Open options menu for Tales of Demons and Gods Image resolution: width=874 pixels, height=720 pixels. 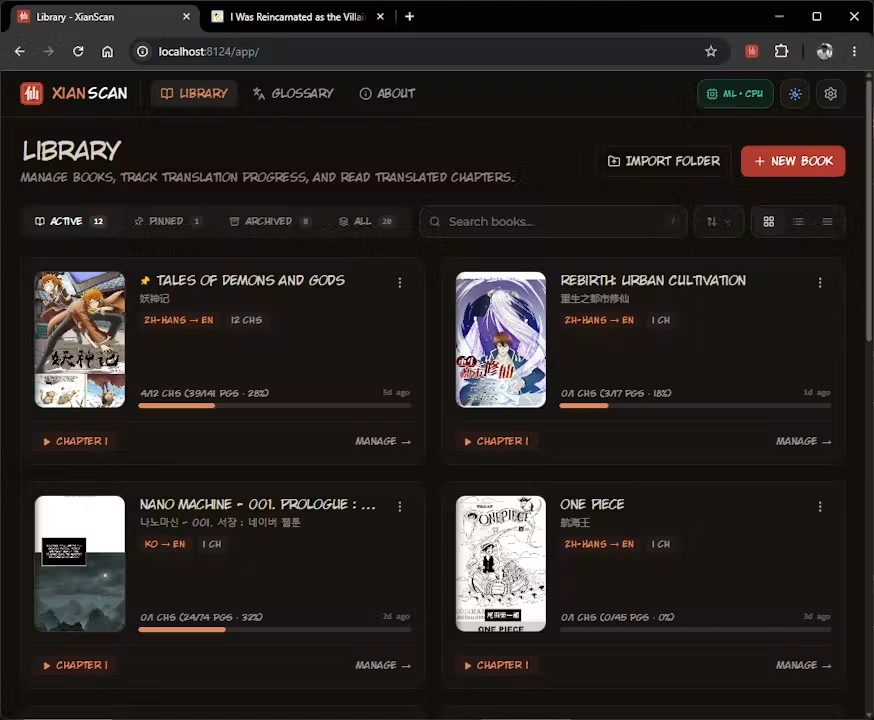400,283
